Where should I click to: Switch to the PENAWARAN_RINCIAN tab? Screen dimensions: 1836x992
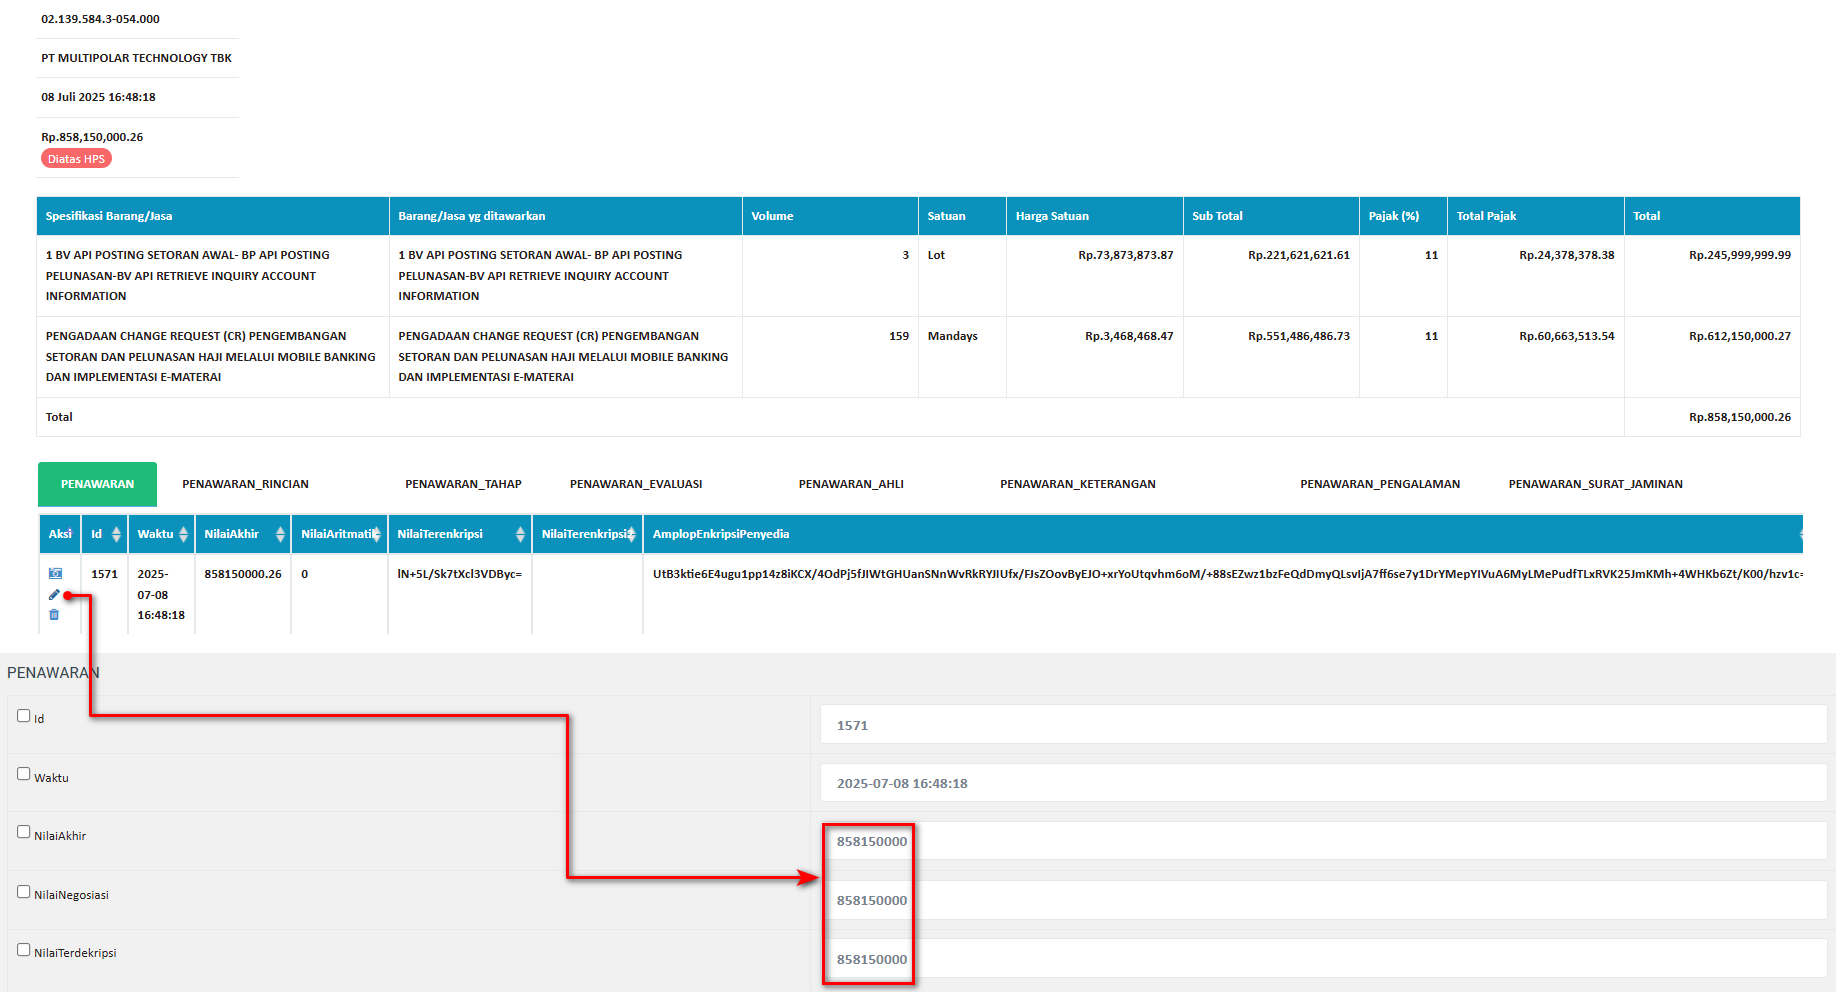tap(245, 484)
